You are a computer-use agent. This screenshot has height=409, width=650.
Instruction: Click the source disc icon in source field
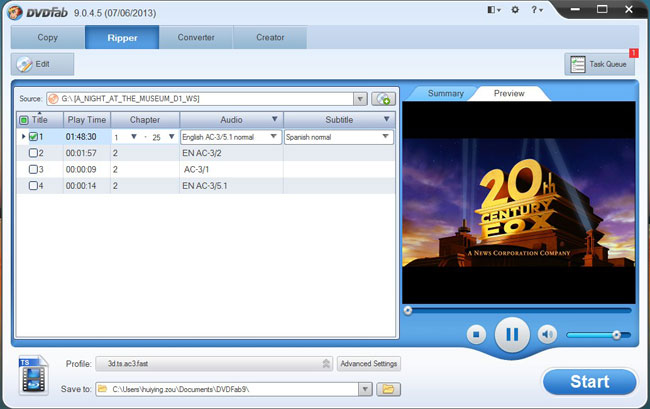pos(53,99)
